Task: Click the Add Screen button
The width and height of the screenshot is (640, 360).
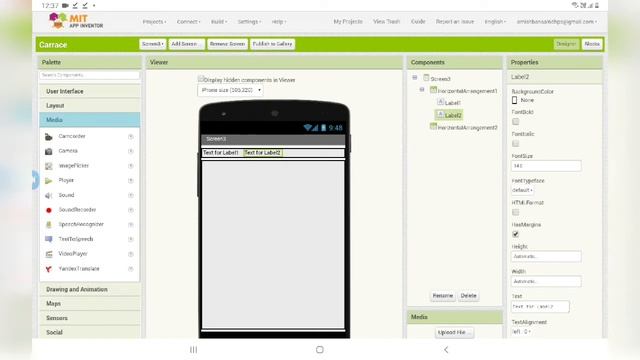Action: coord(186,44)
